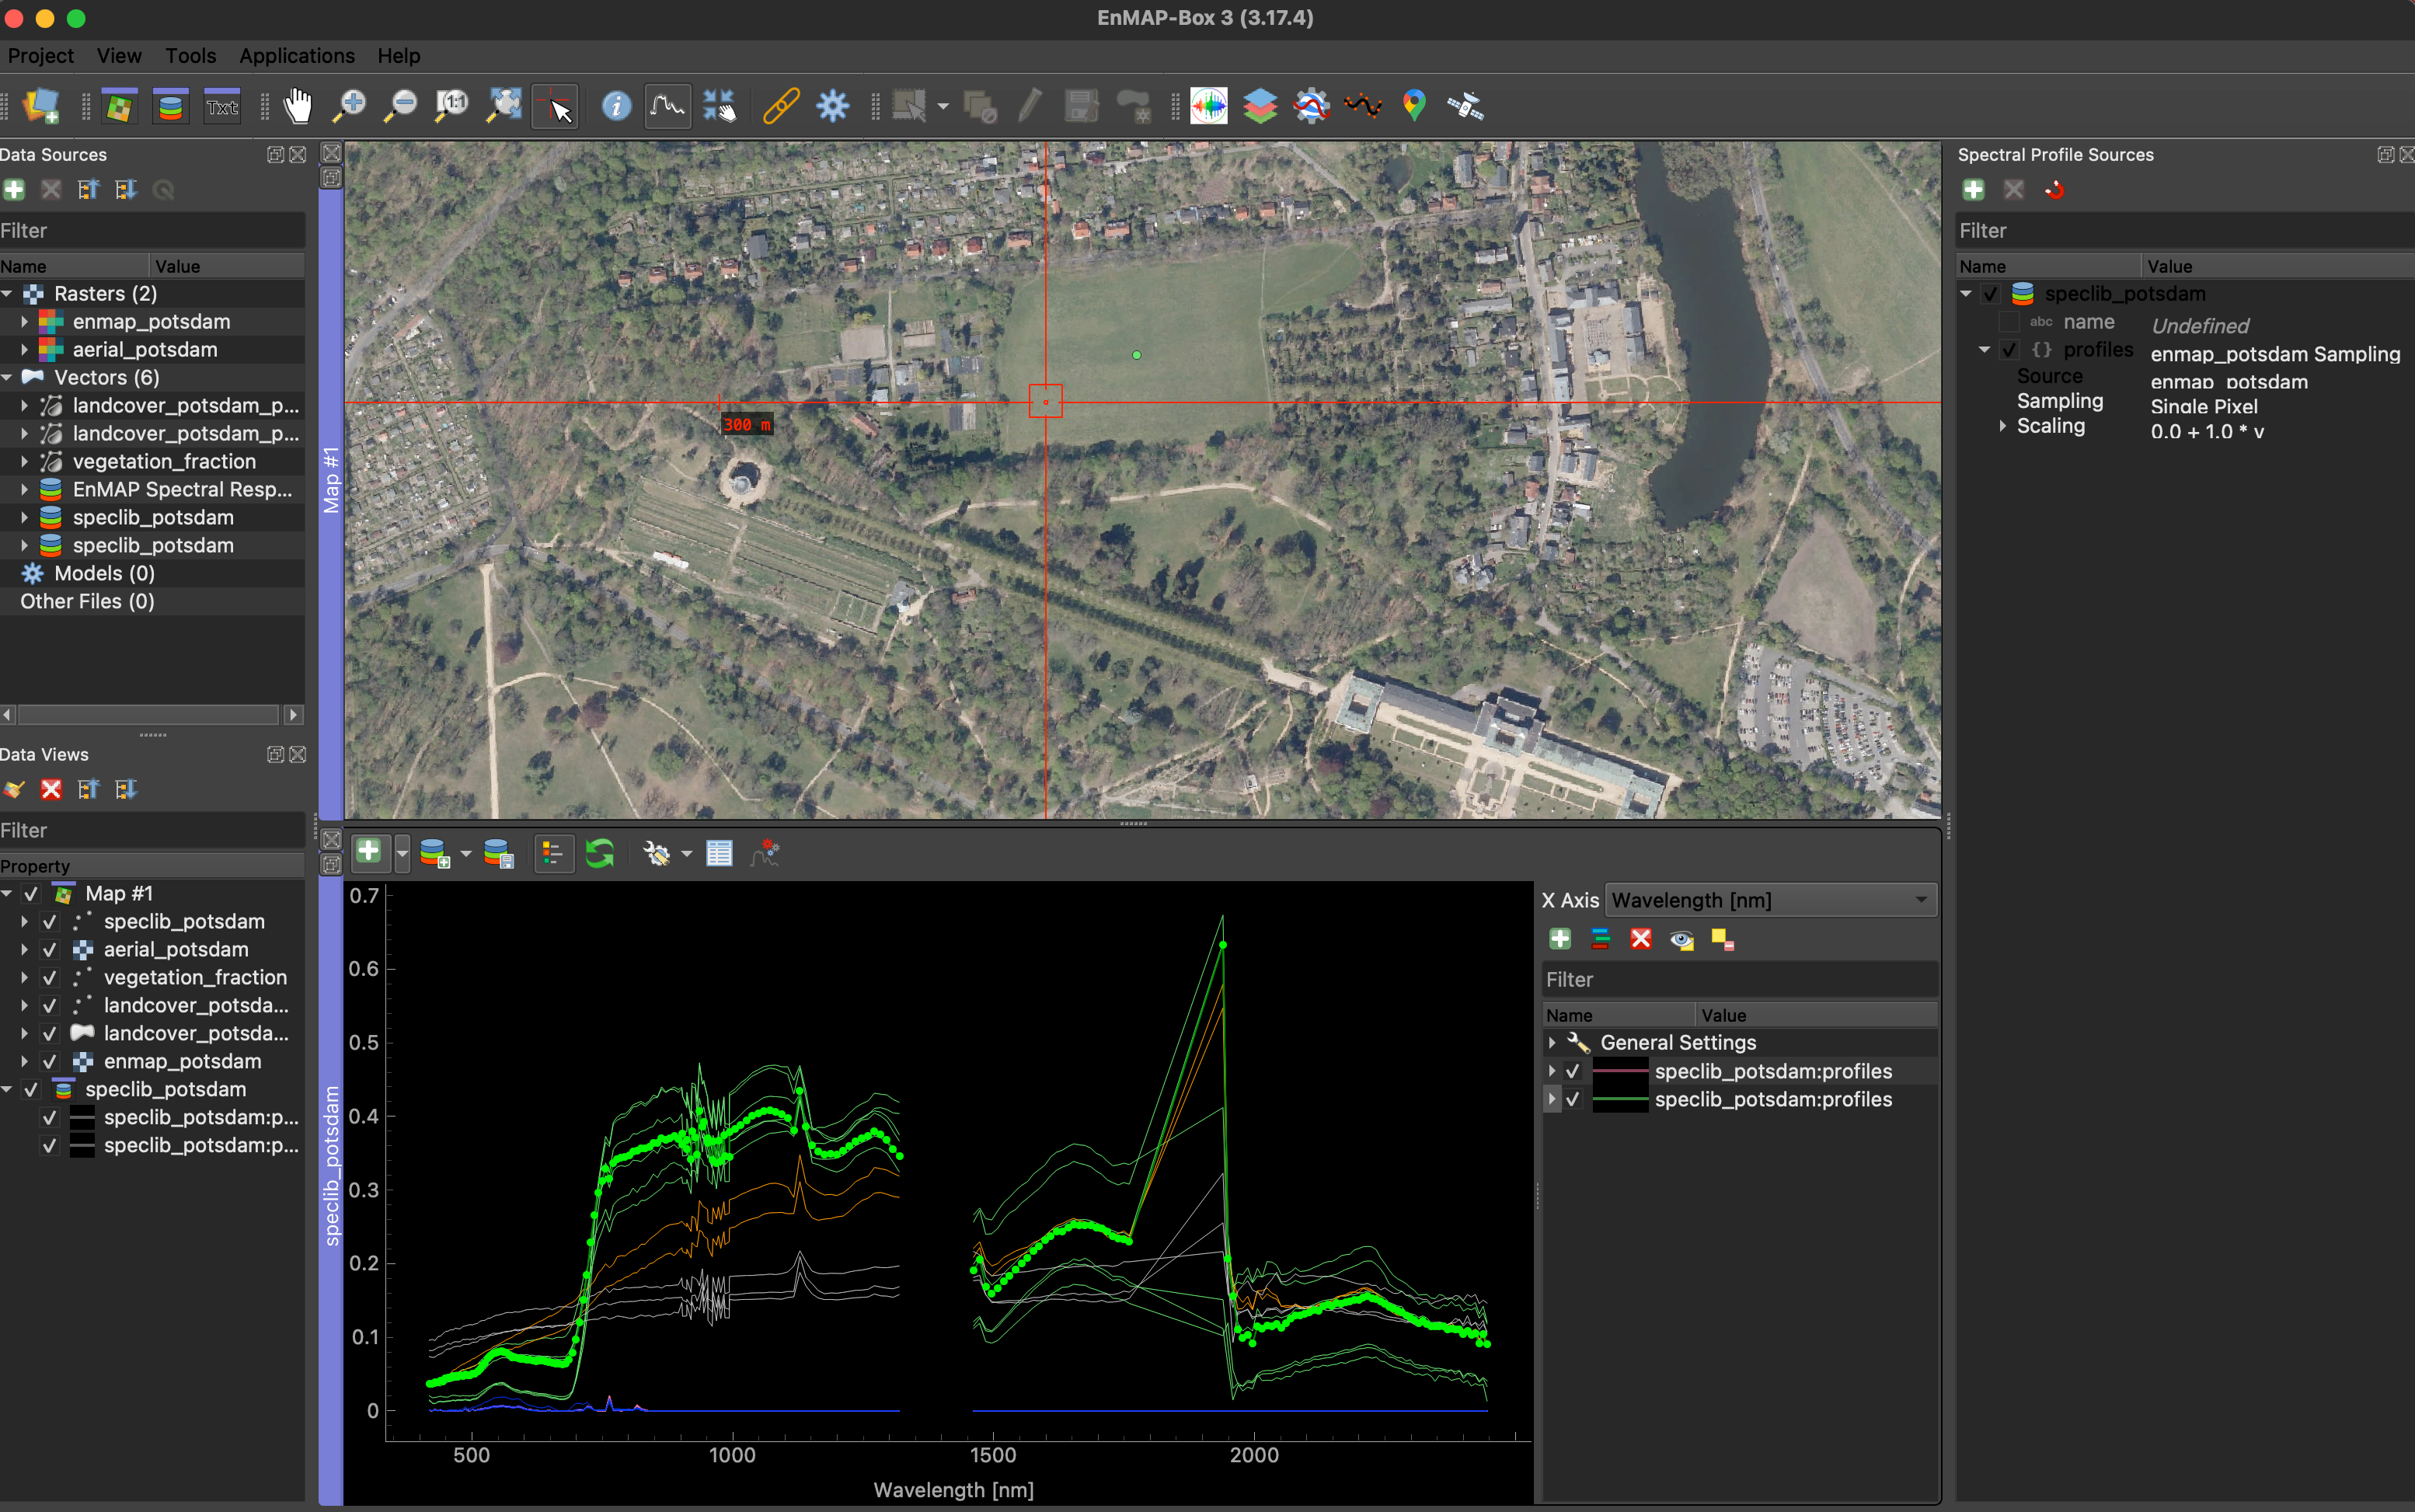The height and width of the screenshot is (1512, 2415).
Task: Click second speclib_potsdam:profiles green color swatch
Action: click(1620, 1099)
